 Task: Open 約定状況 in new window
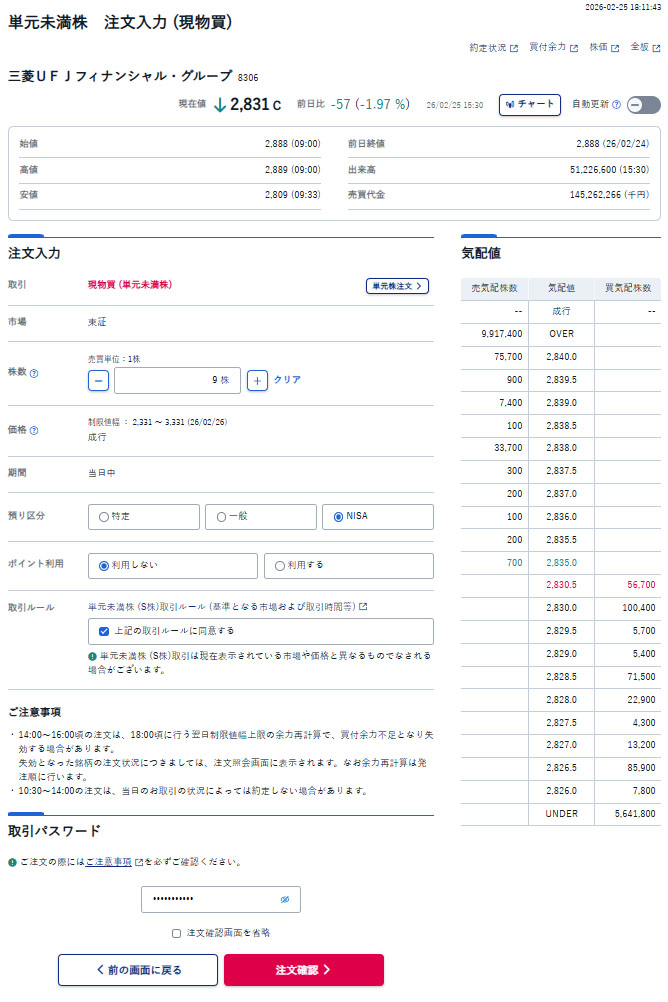[x=493, y=48]
